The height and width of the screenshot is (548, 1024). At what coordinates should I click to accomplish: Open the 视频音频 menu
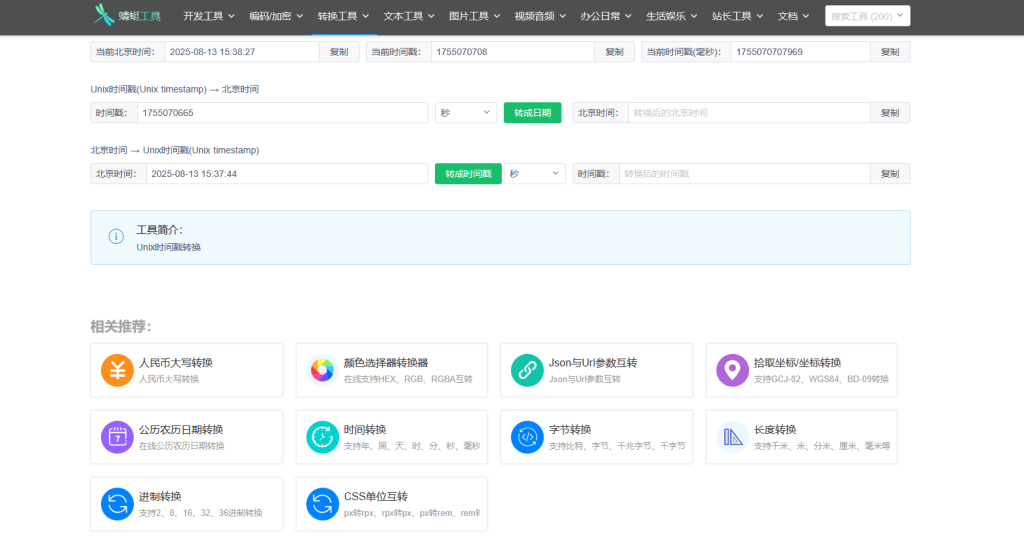(540, 16)
